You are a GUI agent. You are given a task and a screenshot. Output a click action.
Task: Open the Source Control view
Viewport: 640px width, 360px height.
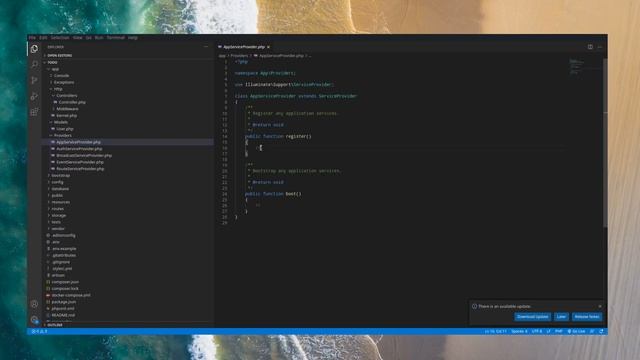click(x=34, y=80)
